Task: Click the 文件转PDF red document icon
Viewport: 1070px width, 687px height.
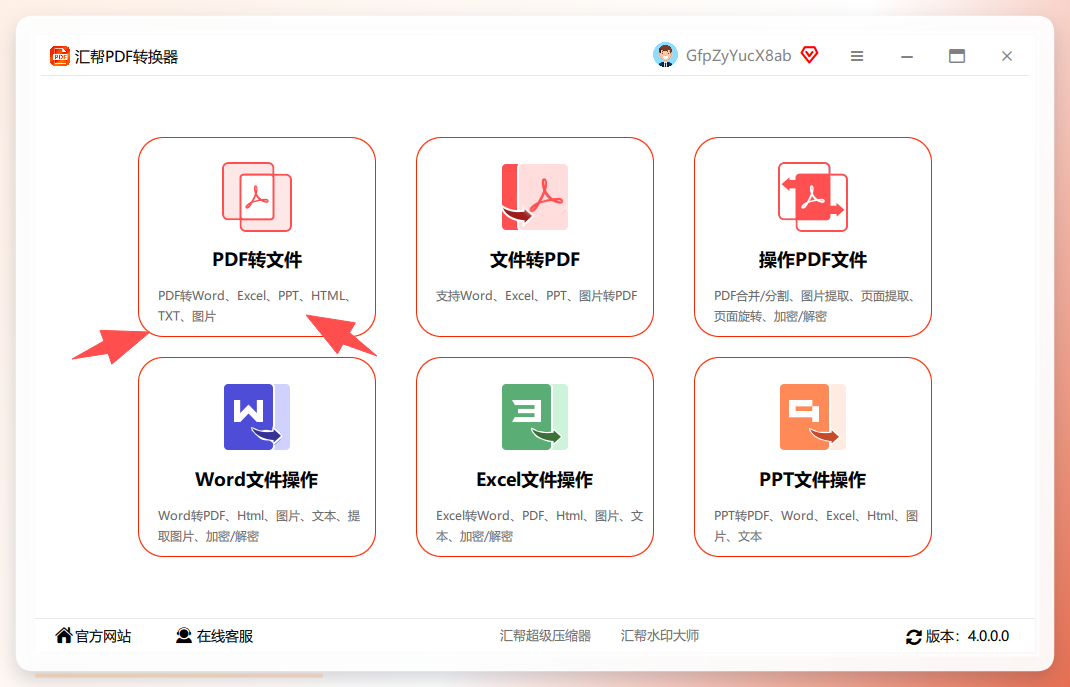Action: pos(534,196)
